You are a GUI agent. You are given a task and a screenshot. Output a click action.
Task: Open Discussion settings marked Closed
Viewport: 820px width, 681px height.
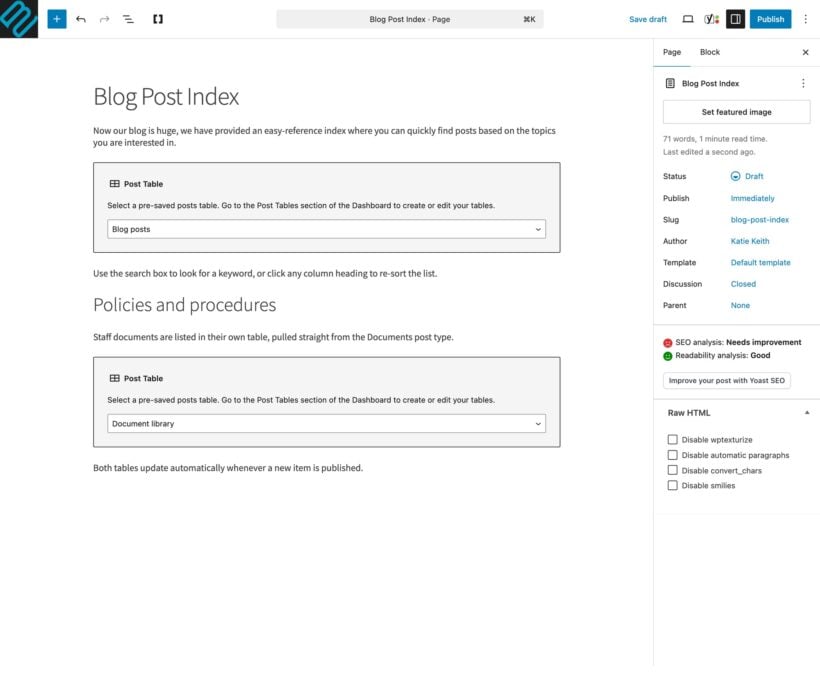(743, 284)
